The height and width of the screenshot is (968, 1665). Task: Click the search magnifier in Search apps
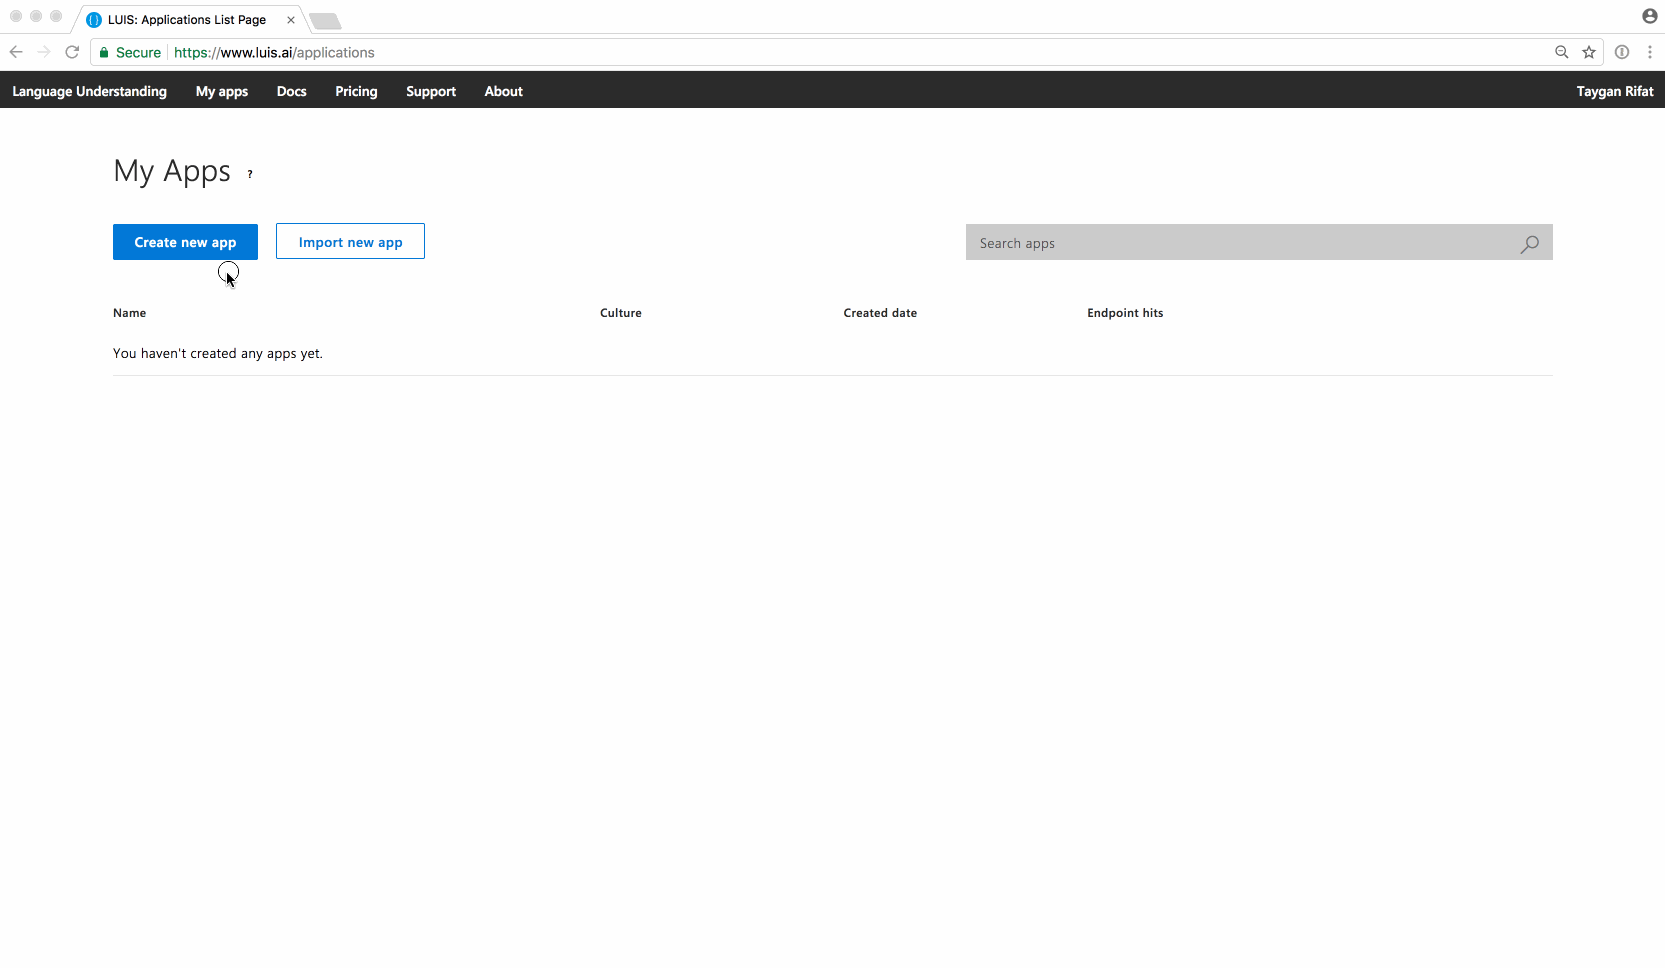(1530, 244)
